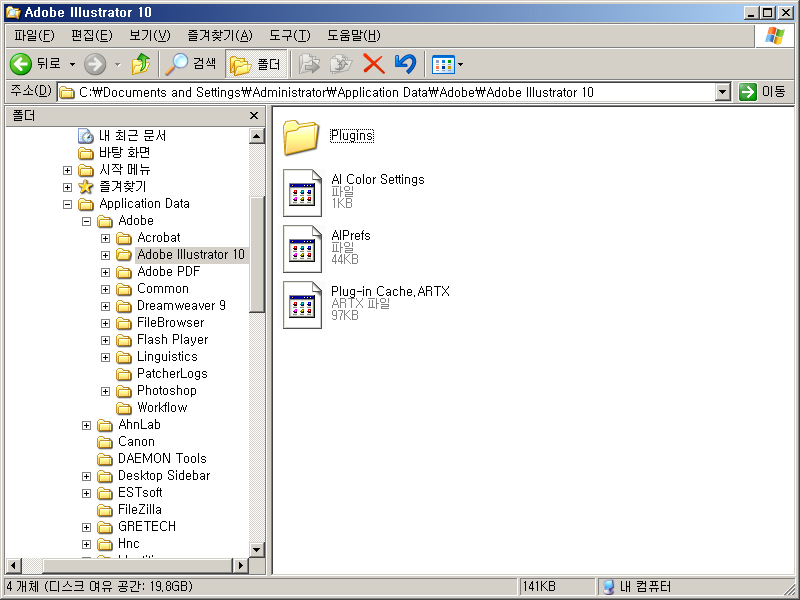Open the 편집(E) menu
Screen dimensions: 800x600
tap(92, 36)
